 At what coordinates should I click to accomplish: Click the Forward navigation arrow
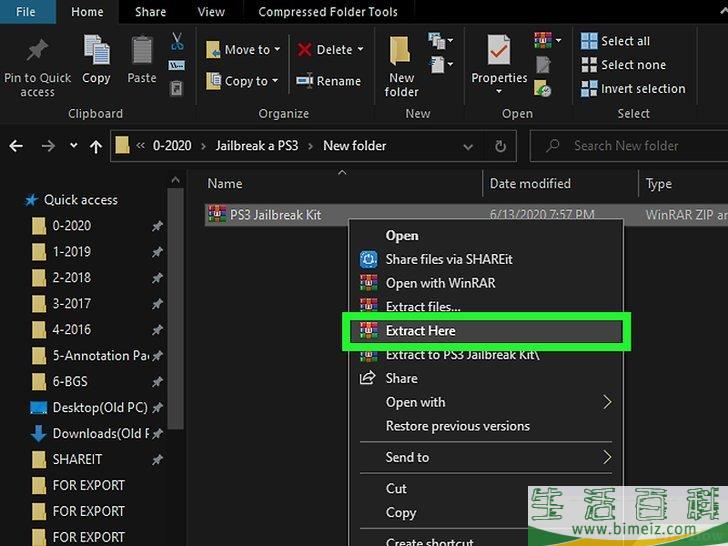point(48,146)
